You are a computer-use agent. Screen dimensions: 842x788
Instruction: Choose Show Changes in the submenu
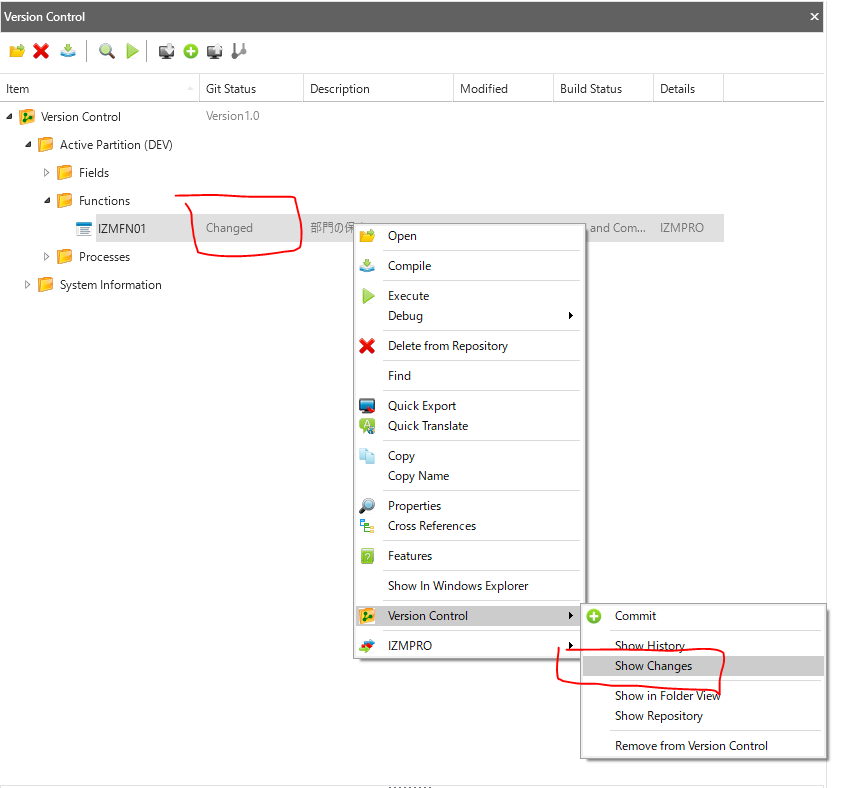point(703,666)
